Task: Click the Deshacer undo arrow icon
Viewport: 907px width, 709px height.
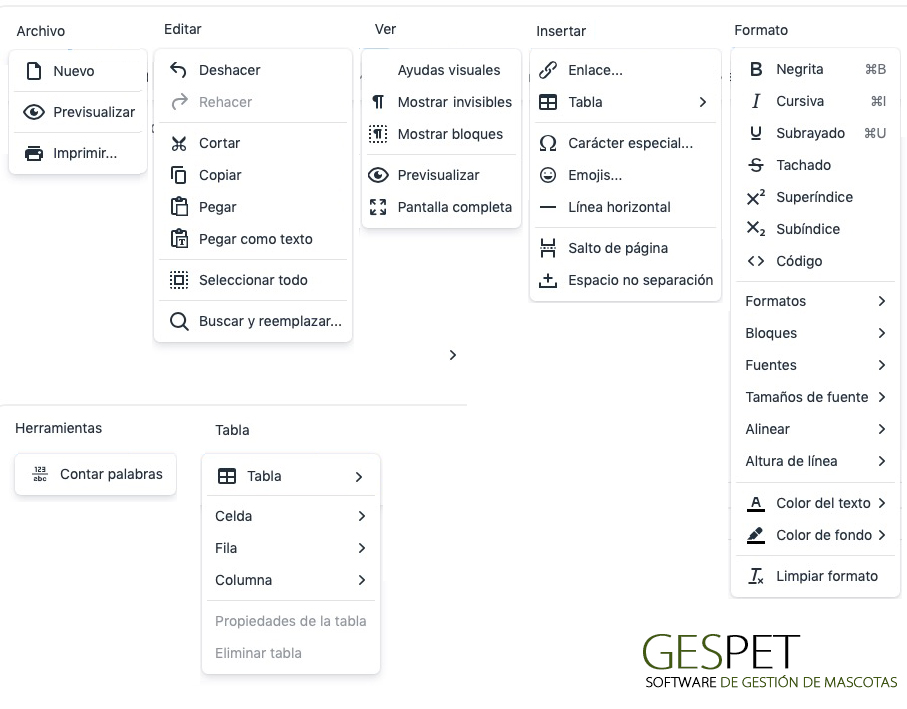Action: point(178,70)
